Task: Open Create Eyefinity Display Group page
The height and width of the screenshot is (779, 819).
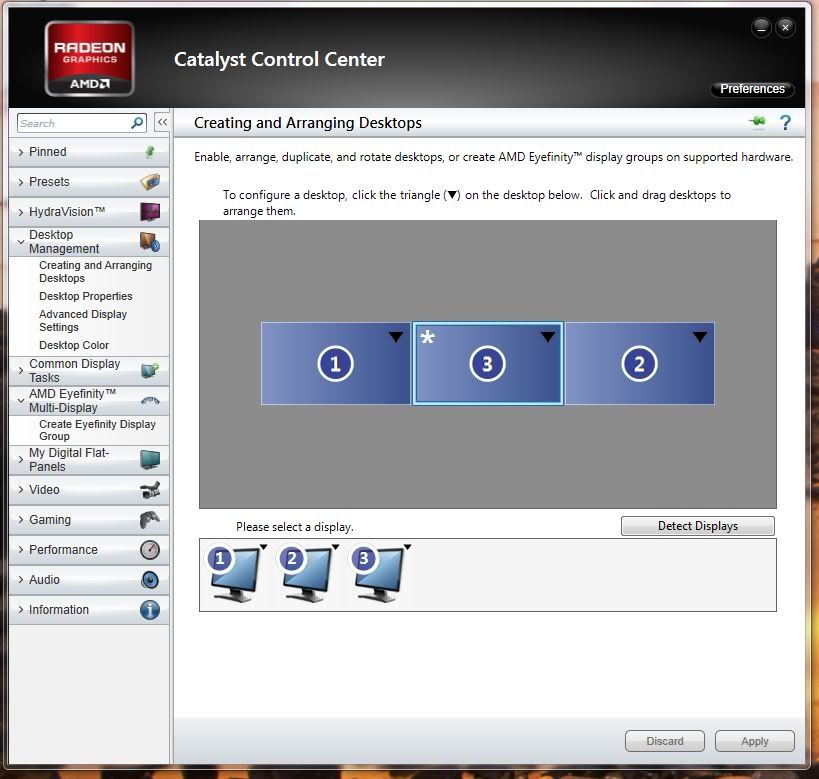Action: coord(97,430)
